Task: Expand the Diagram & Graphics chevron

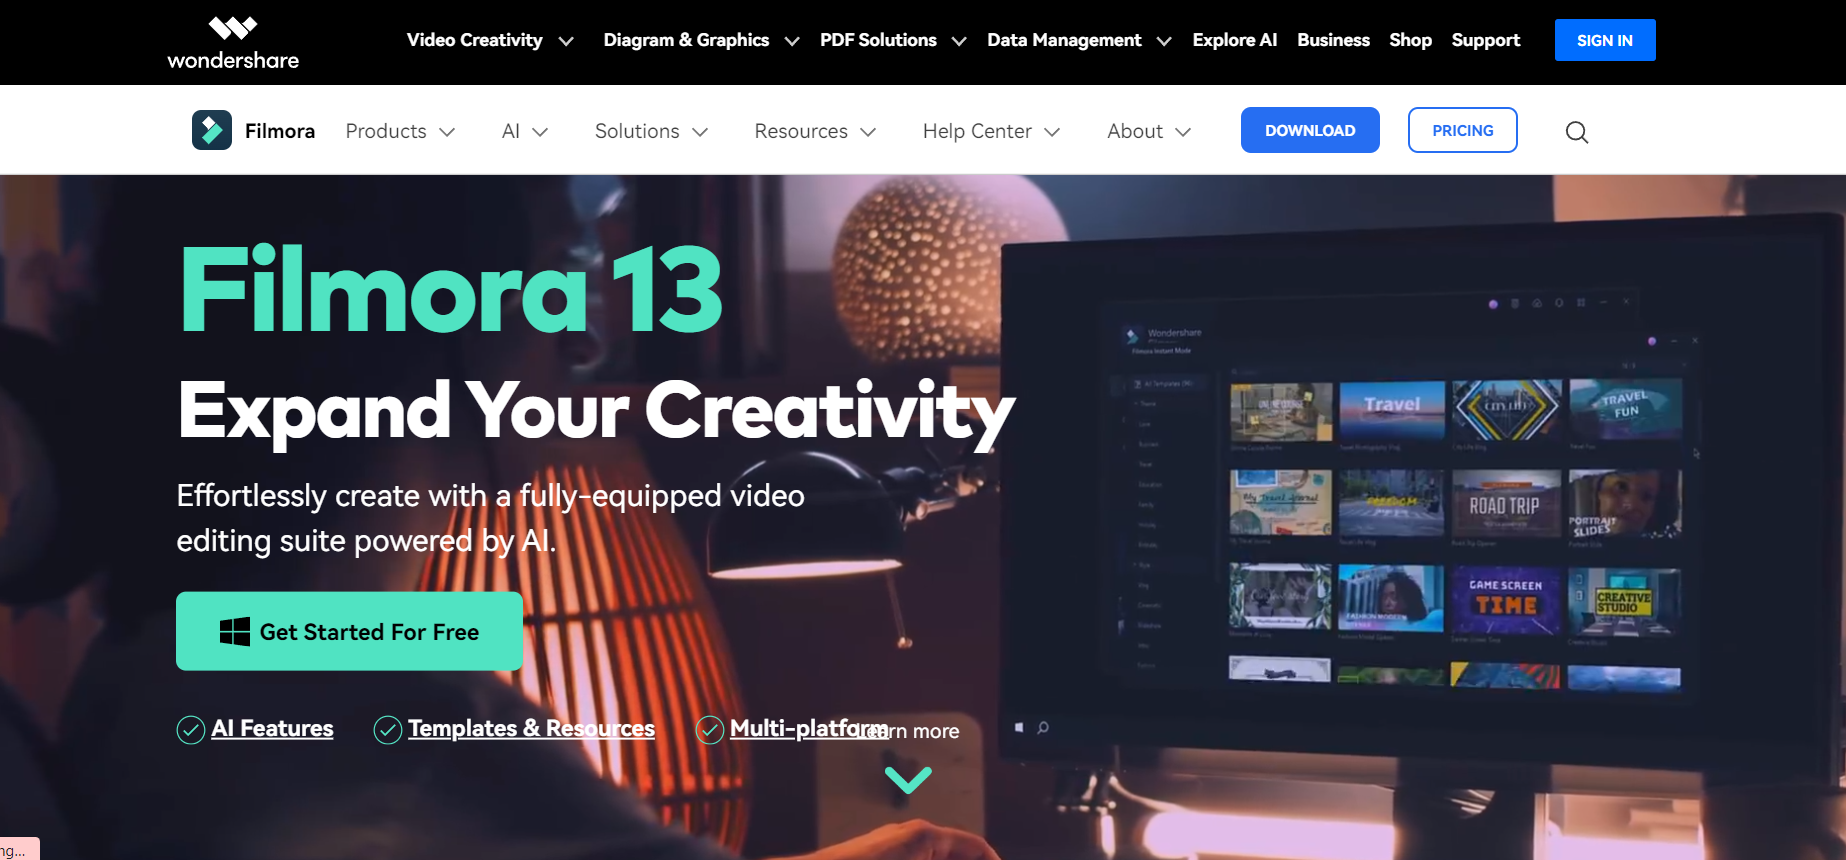Action: [x=792, y=41]
